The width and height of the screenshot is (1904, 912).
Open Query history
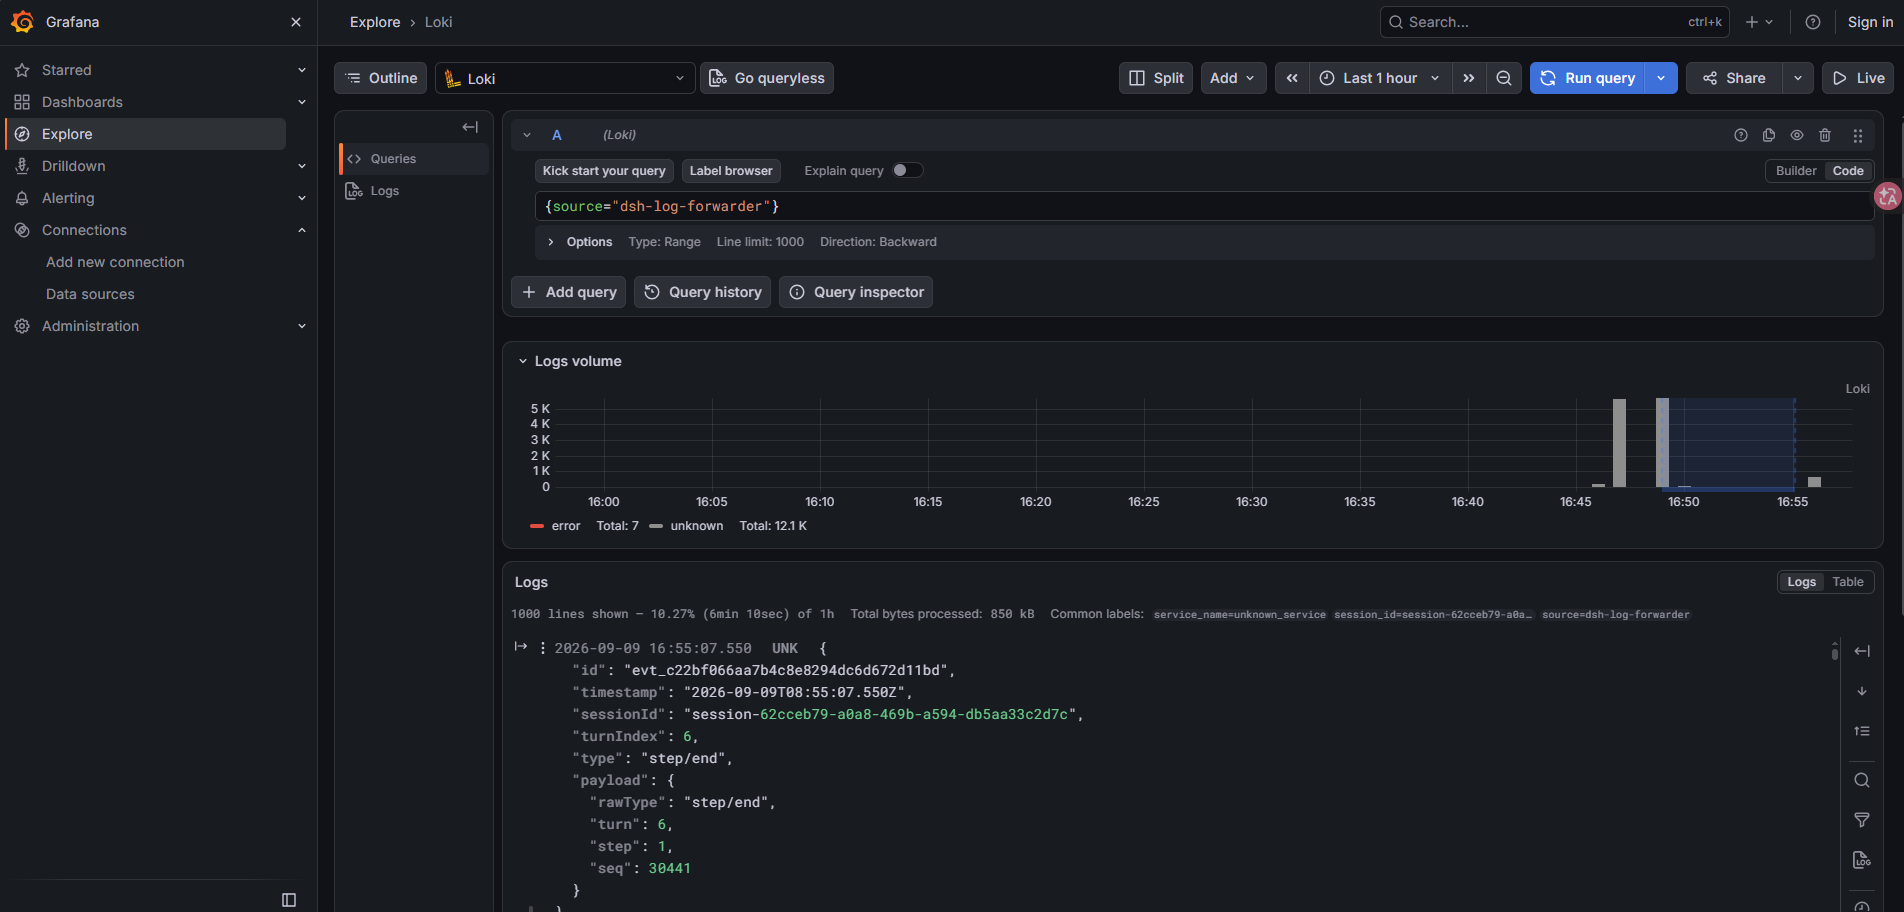702,292
